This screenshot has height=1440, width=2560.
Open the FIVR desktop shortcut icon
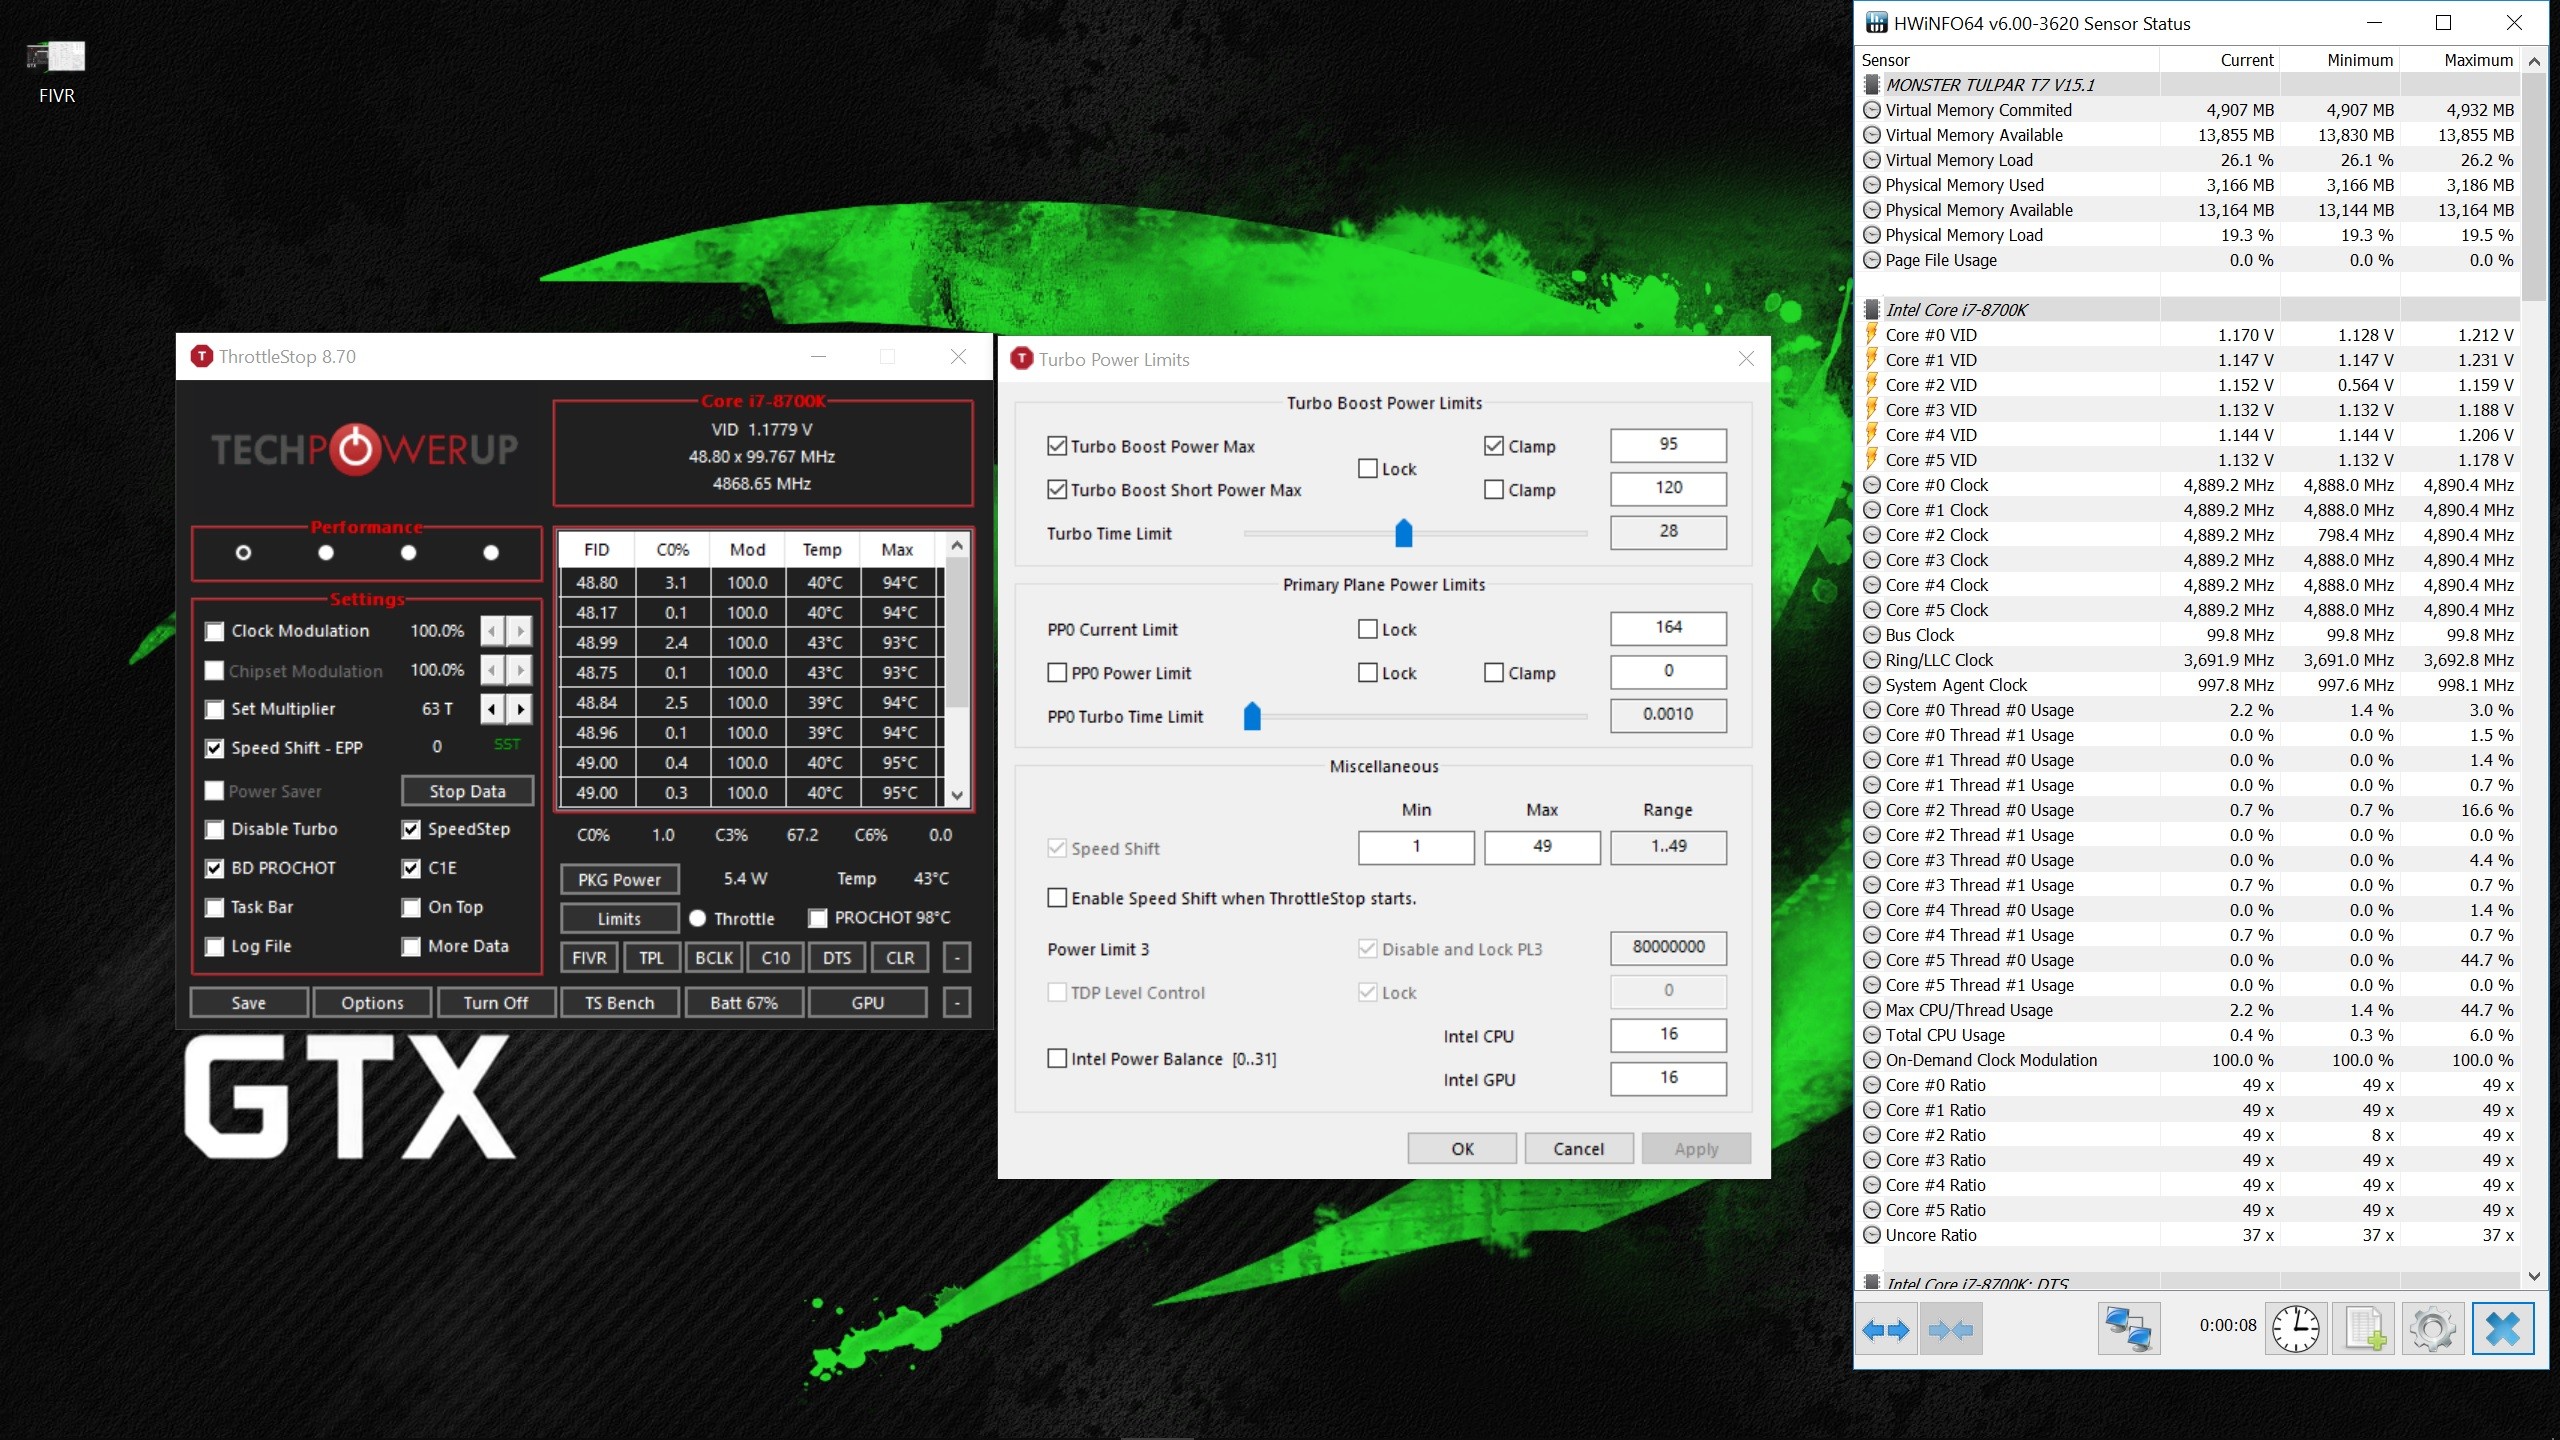pyautogui.click(x=57, y=58)
